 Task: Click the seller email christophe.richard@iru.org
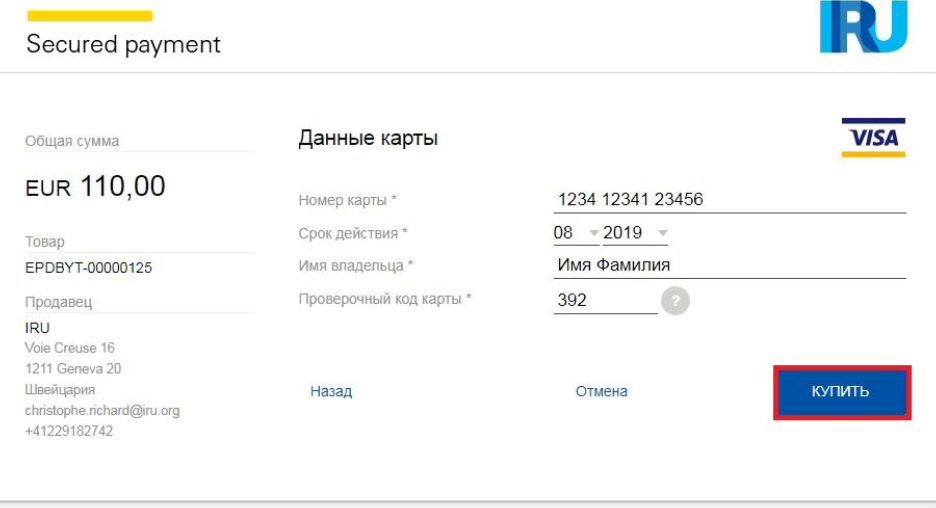coord(102,411)
